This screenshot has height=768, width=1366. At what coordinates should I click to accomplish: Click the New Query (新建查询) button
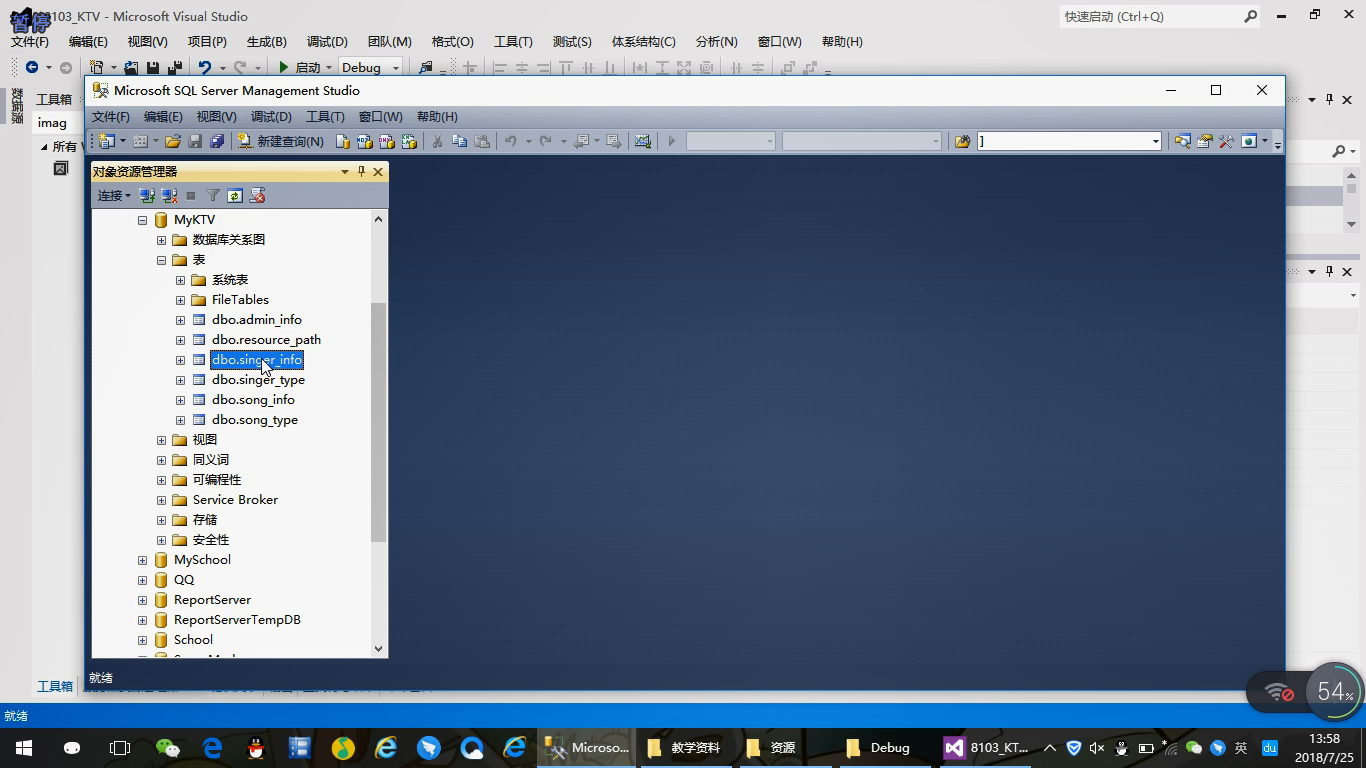click(x=281, y=141)
